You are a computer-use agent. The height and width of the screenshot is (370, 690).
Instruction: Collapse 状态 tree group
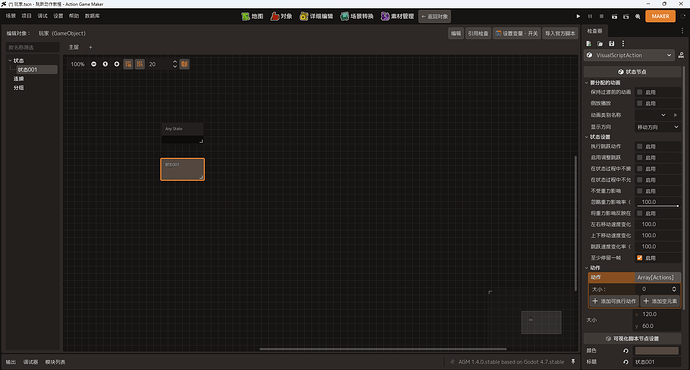(x=10, y=61)
